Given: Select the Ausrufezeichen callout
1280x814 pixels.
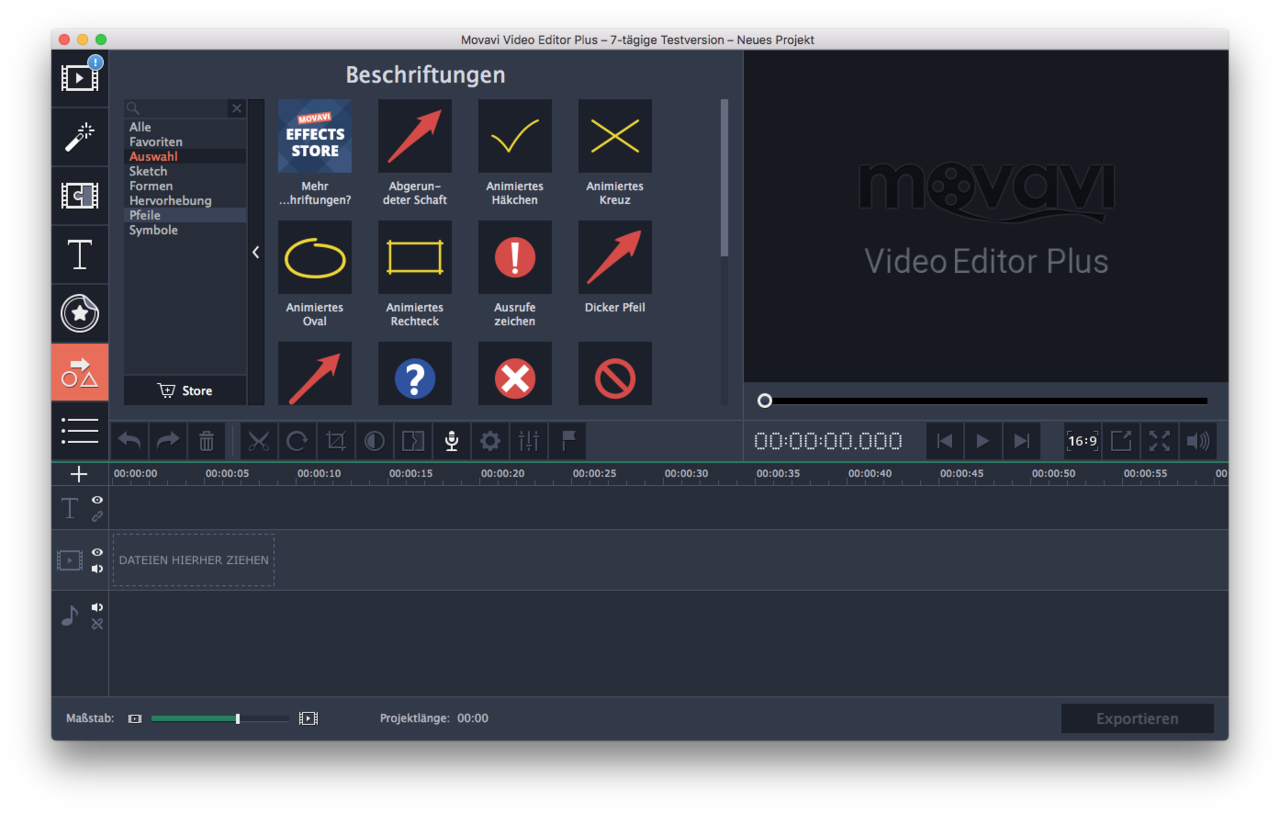Looking at the screenshot, I should click(515, 257).
